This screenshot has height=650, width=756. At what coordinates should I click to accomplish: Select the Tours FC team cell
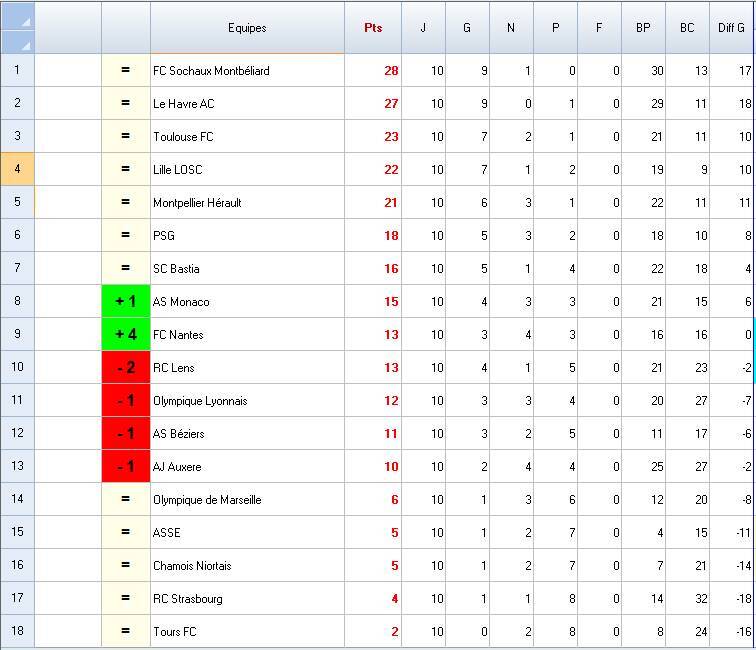click(247, 632)
